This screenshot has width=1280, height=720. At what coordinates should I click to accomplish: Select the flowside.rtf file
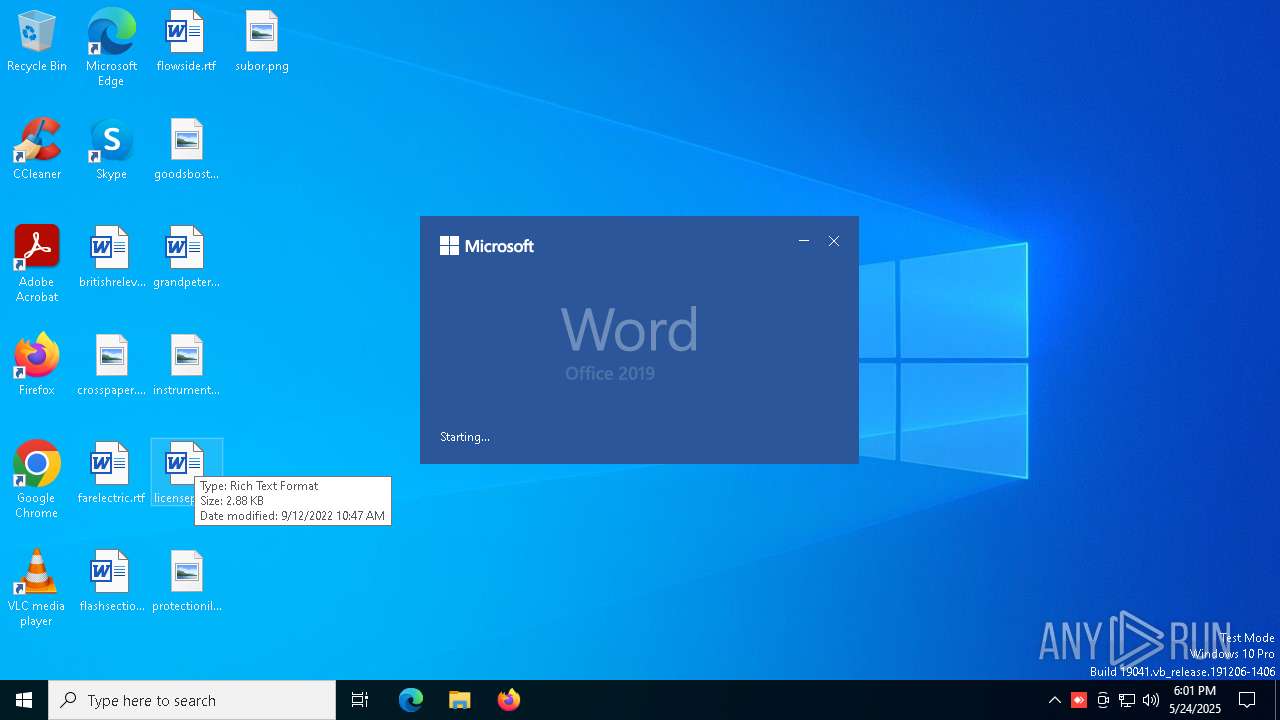(186, 41)
